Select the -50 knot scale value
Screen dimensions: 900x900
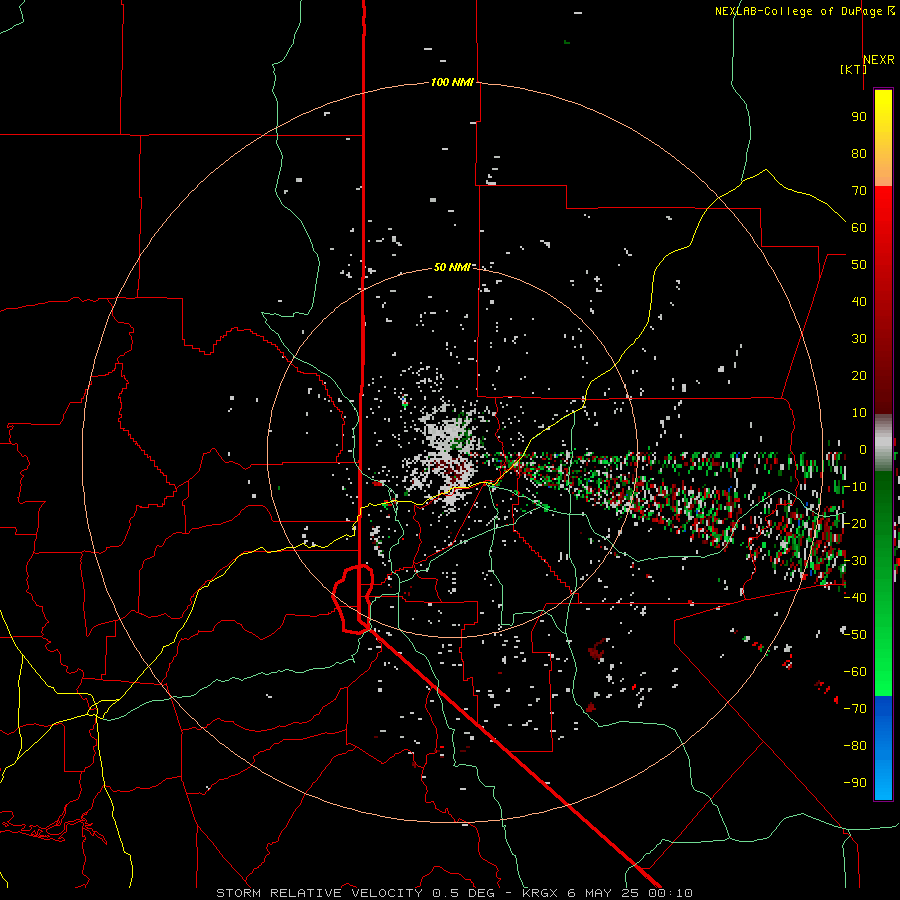tap(855, 635)
